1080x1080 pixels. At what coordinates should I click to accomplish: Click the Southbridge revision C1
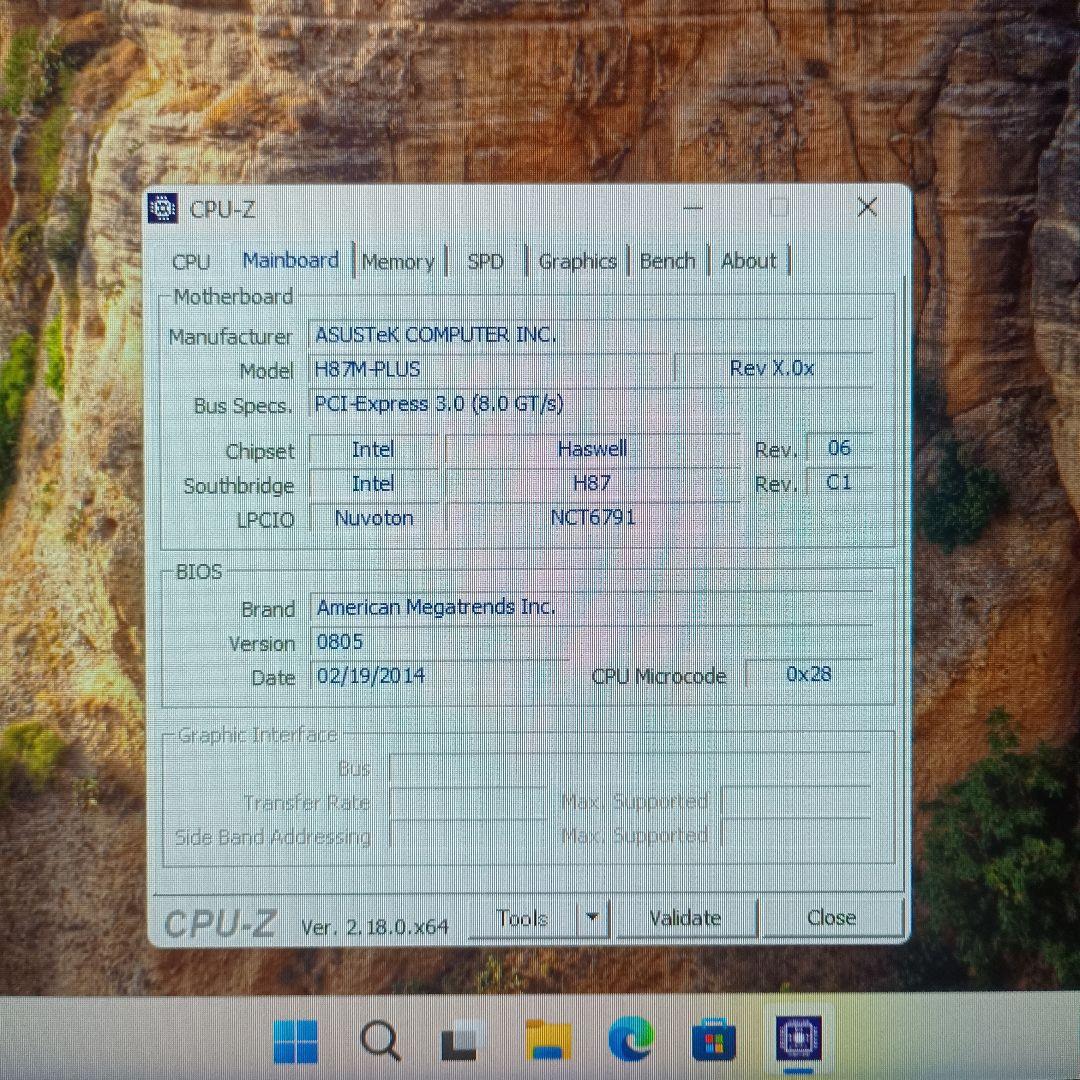[840, 482]
